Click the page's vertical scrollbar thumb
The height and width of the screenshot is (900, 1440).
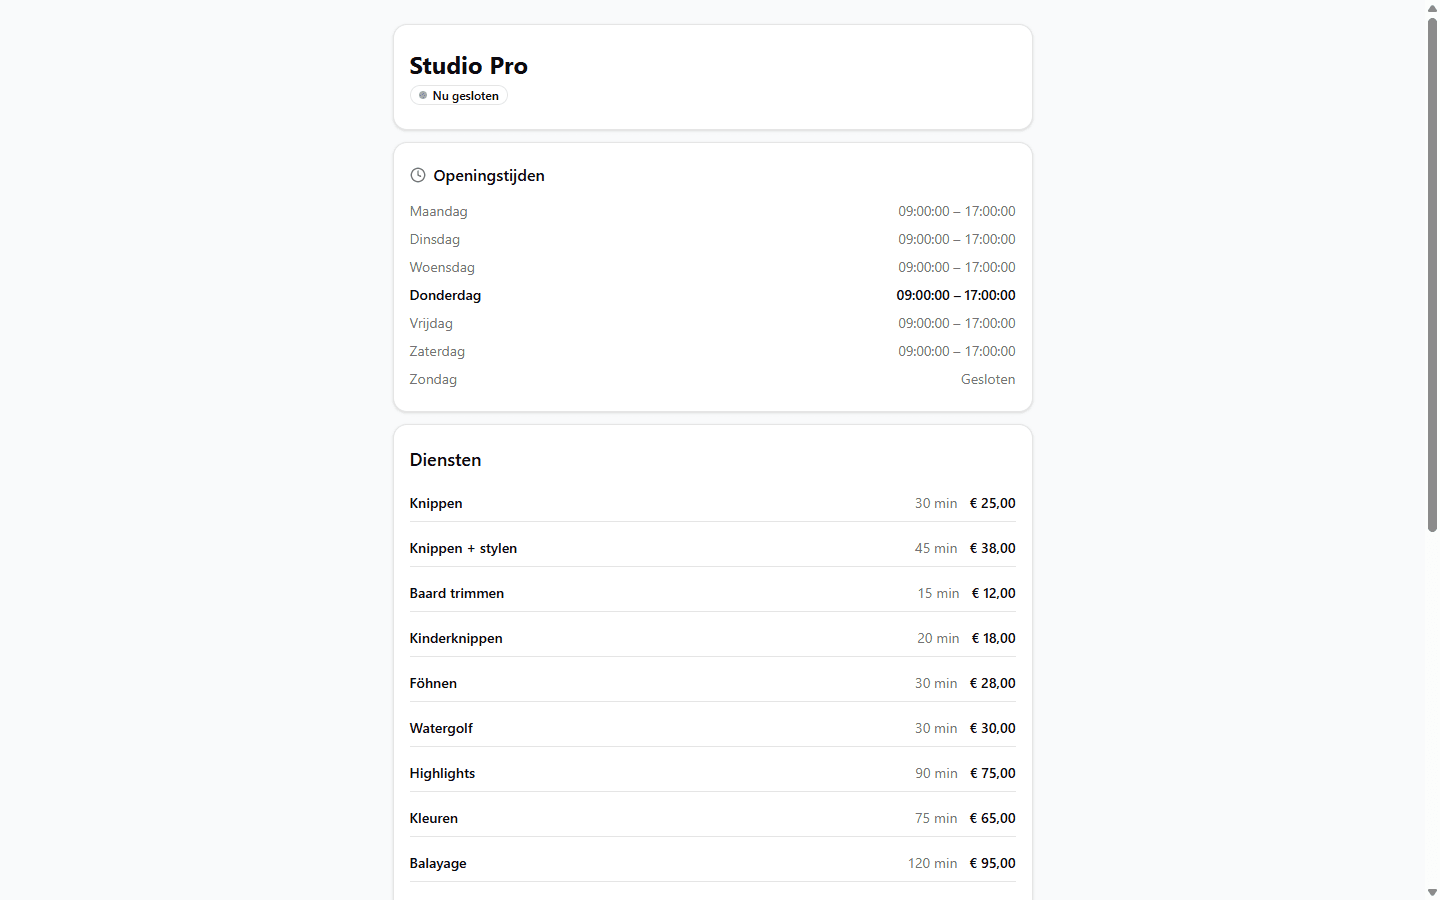pos(1432,274)
